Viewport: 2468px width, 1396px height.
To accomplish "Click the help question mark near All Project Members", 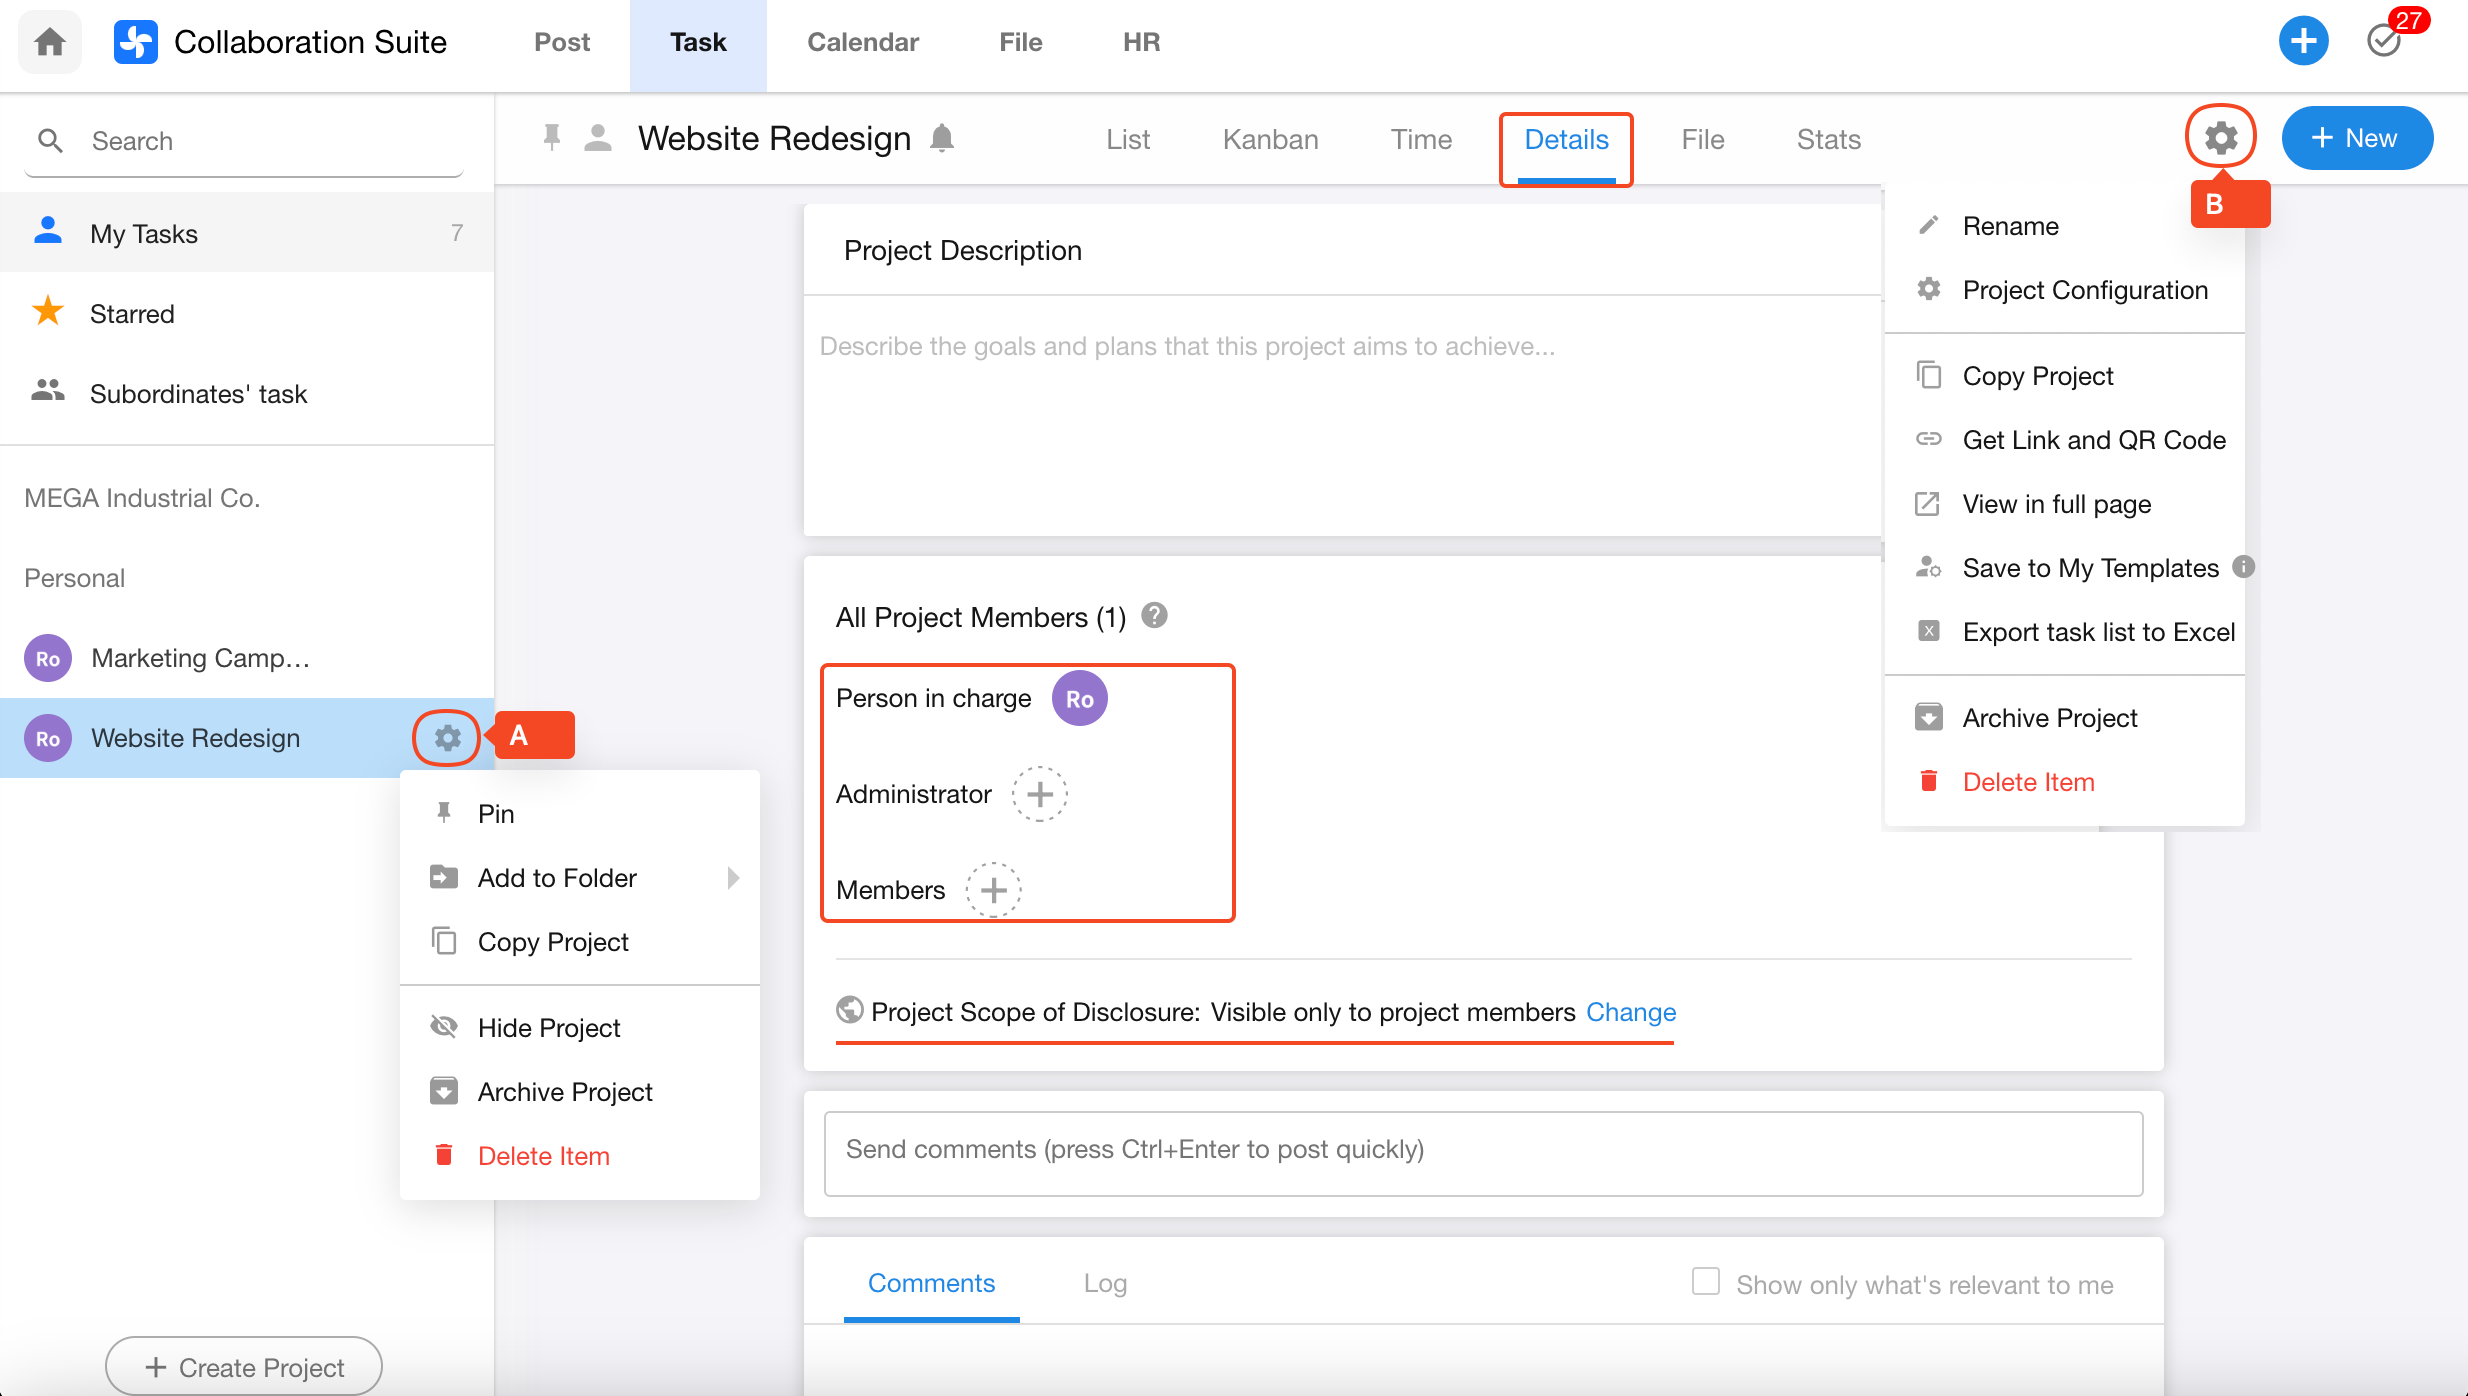I will point(1154,616).
